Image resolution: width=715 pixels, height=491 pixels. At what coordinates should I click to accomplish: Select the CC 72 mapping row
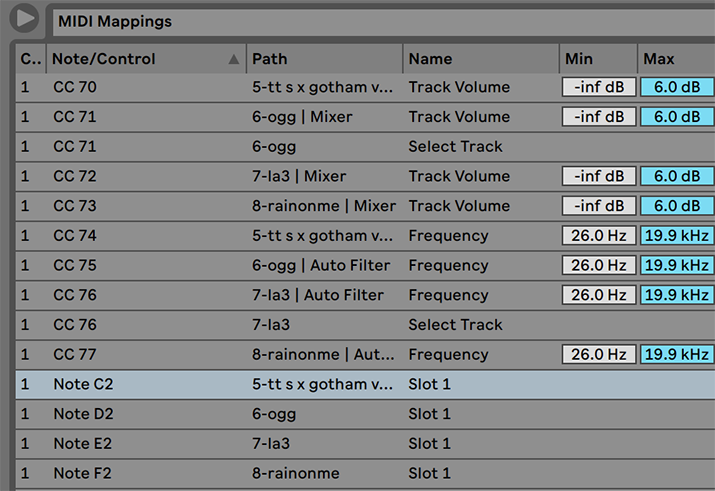coord(365,176)
